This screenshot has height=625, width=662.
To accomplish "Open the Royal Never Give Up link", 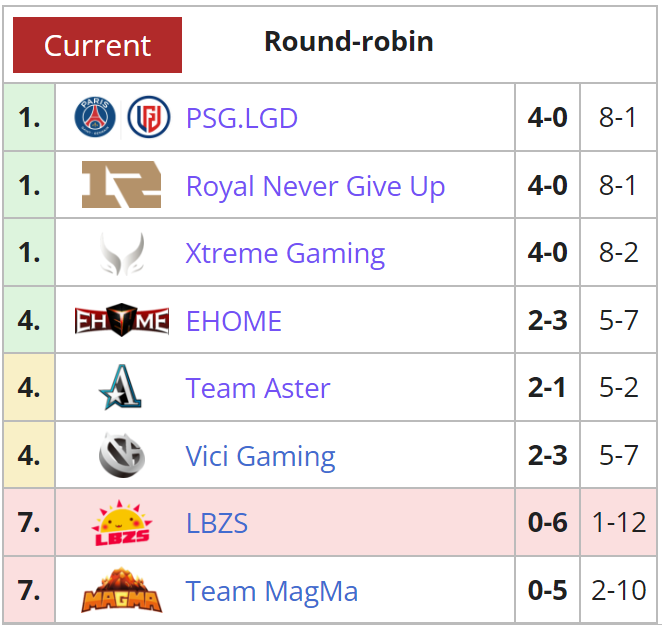I will pyautogui.click(x=315, y=186).
